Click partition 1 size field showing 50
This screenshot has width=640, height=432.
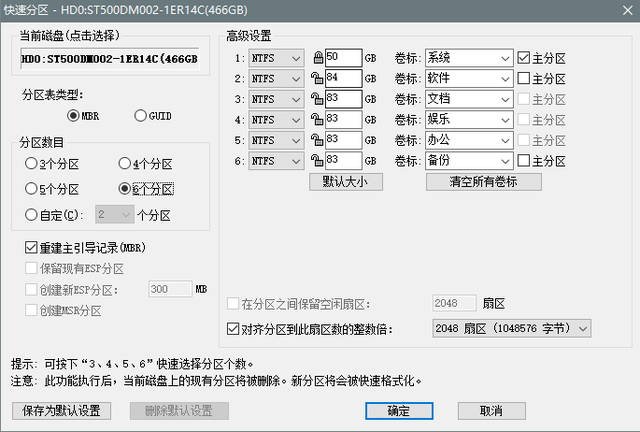coord(343,58)
